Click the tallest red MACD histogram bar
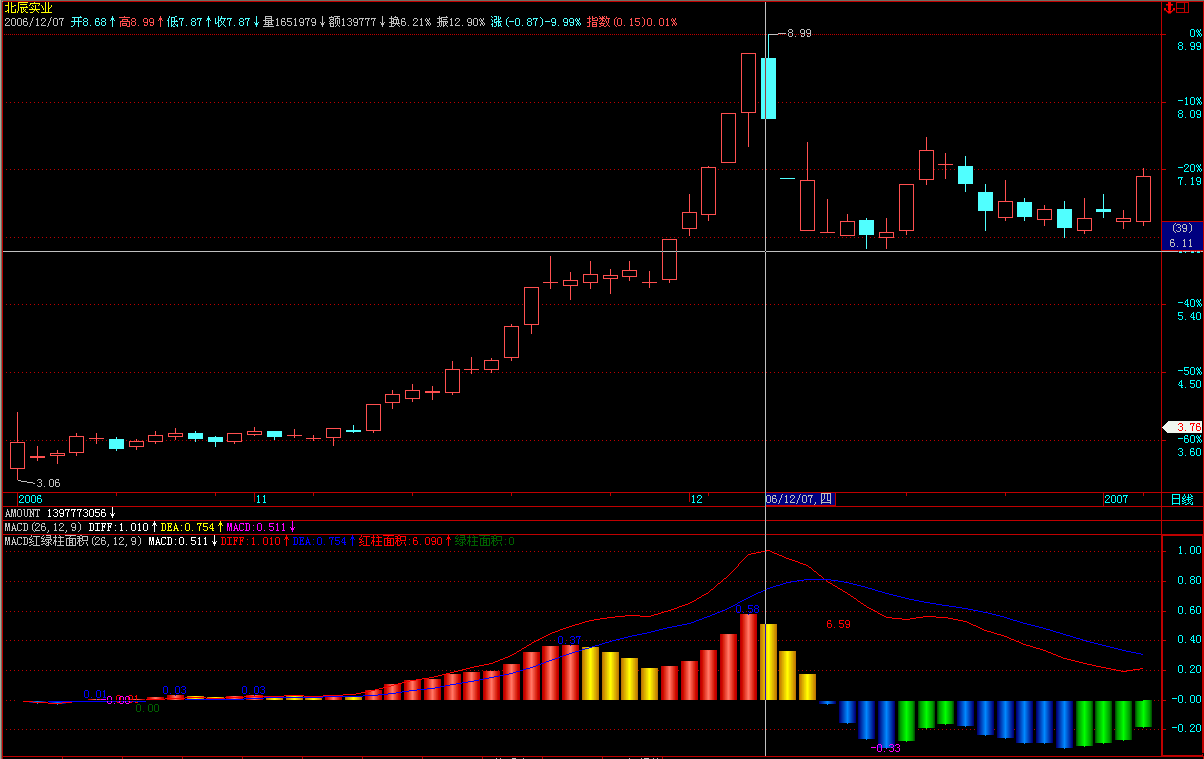This screenshot has height=759, width=1204. [748, 656]
